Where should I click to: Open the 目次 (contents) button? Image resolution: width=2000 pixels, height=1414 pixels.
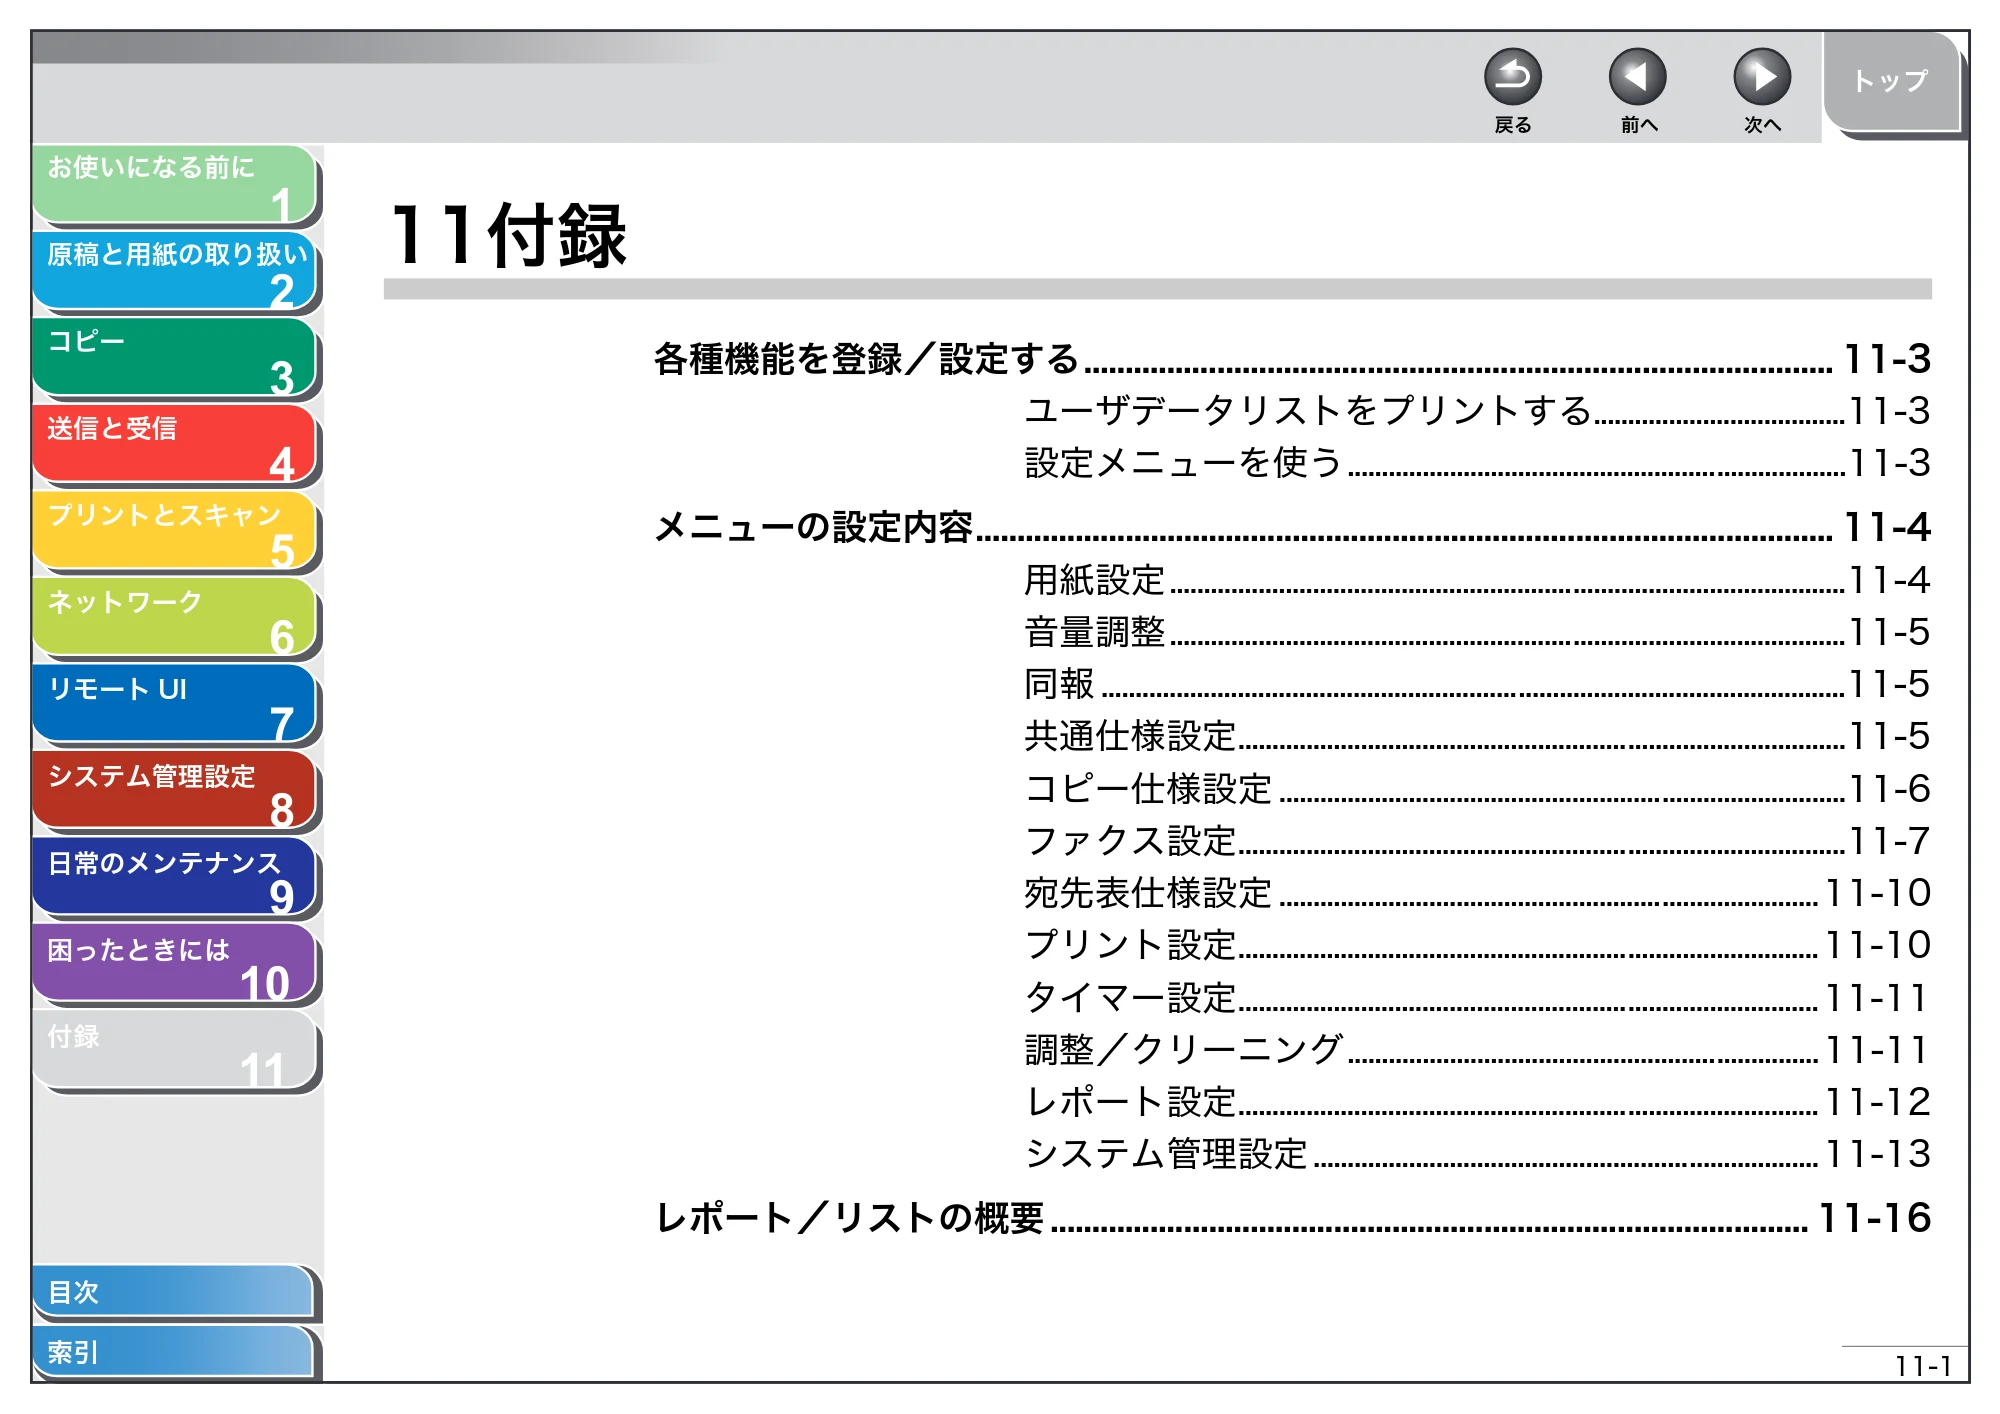pyautogui.click(x=173, y=1292)
